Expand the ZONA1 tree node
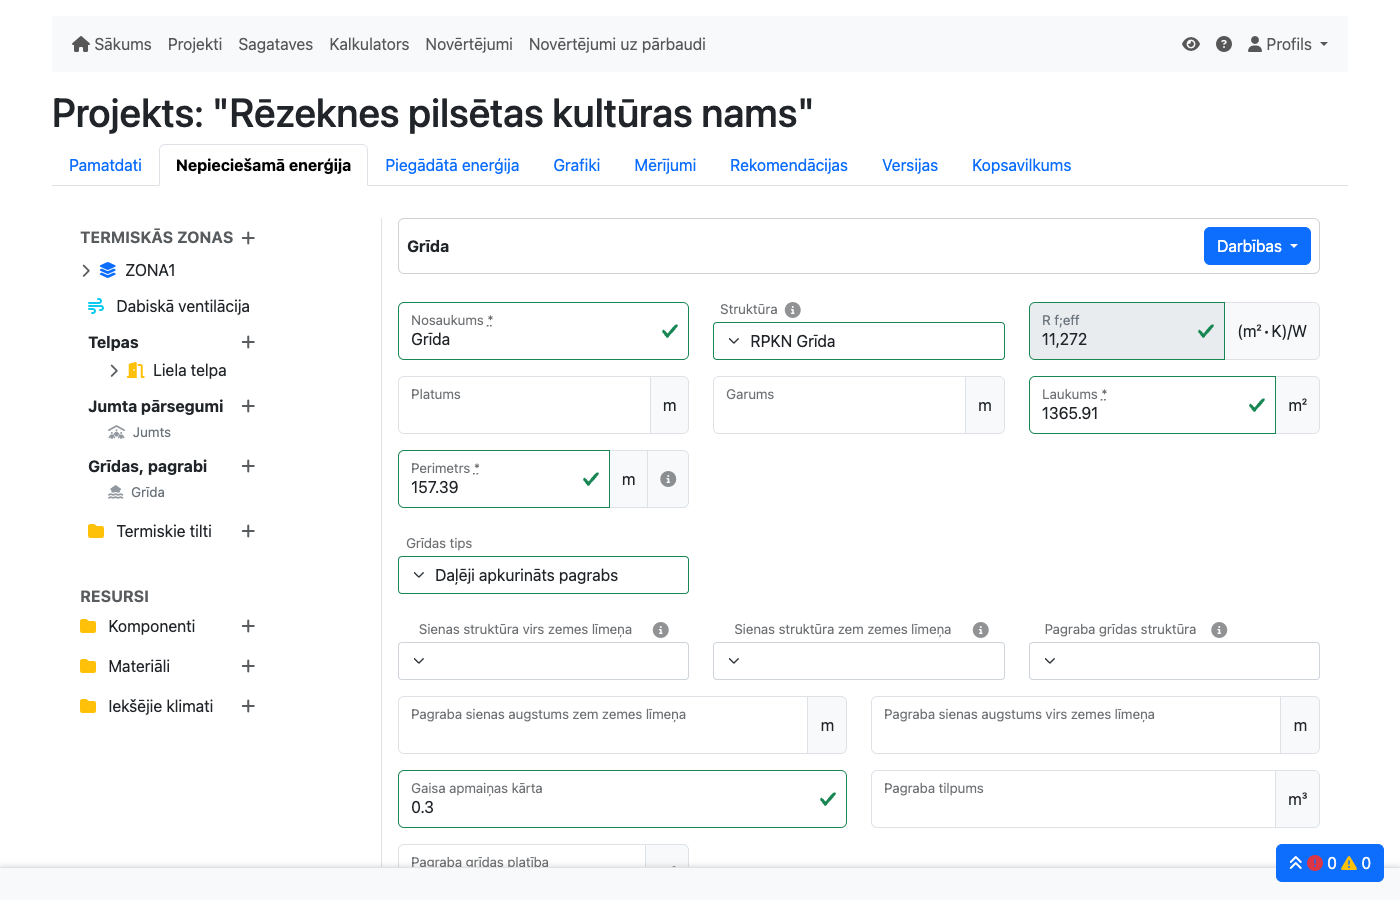1400x900 pixels. coord(86,269)
